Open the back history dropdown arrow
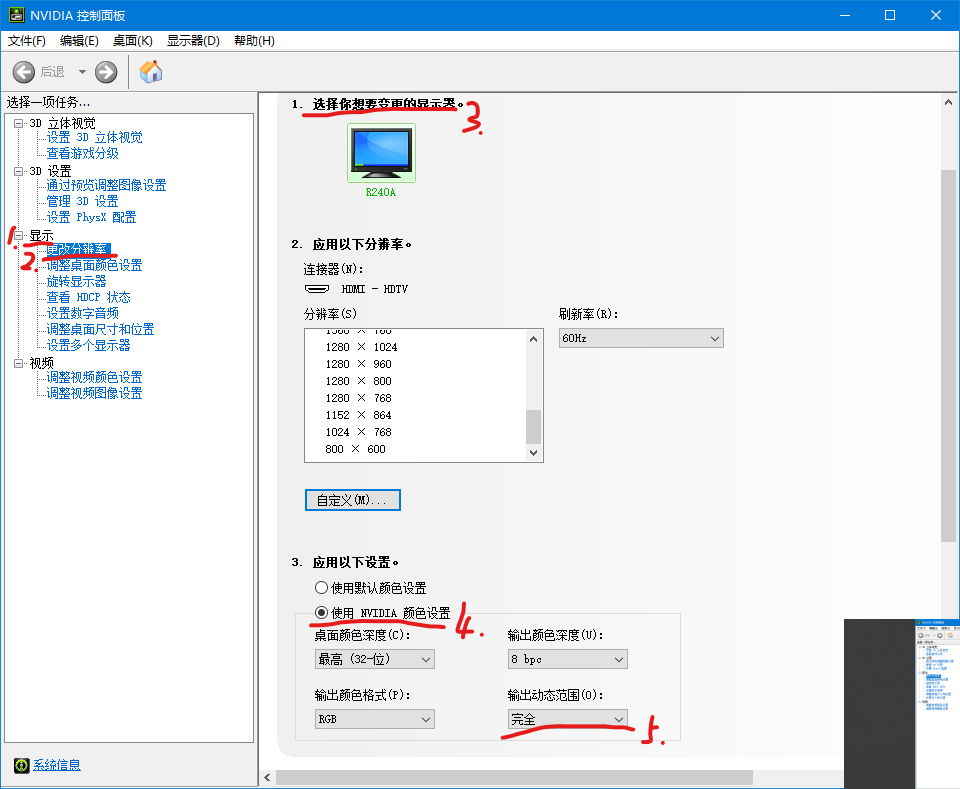This screenshot has height=789, width=960. (x=82, y=72)
